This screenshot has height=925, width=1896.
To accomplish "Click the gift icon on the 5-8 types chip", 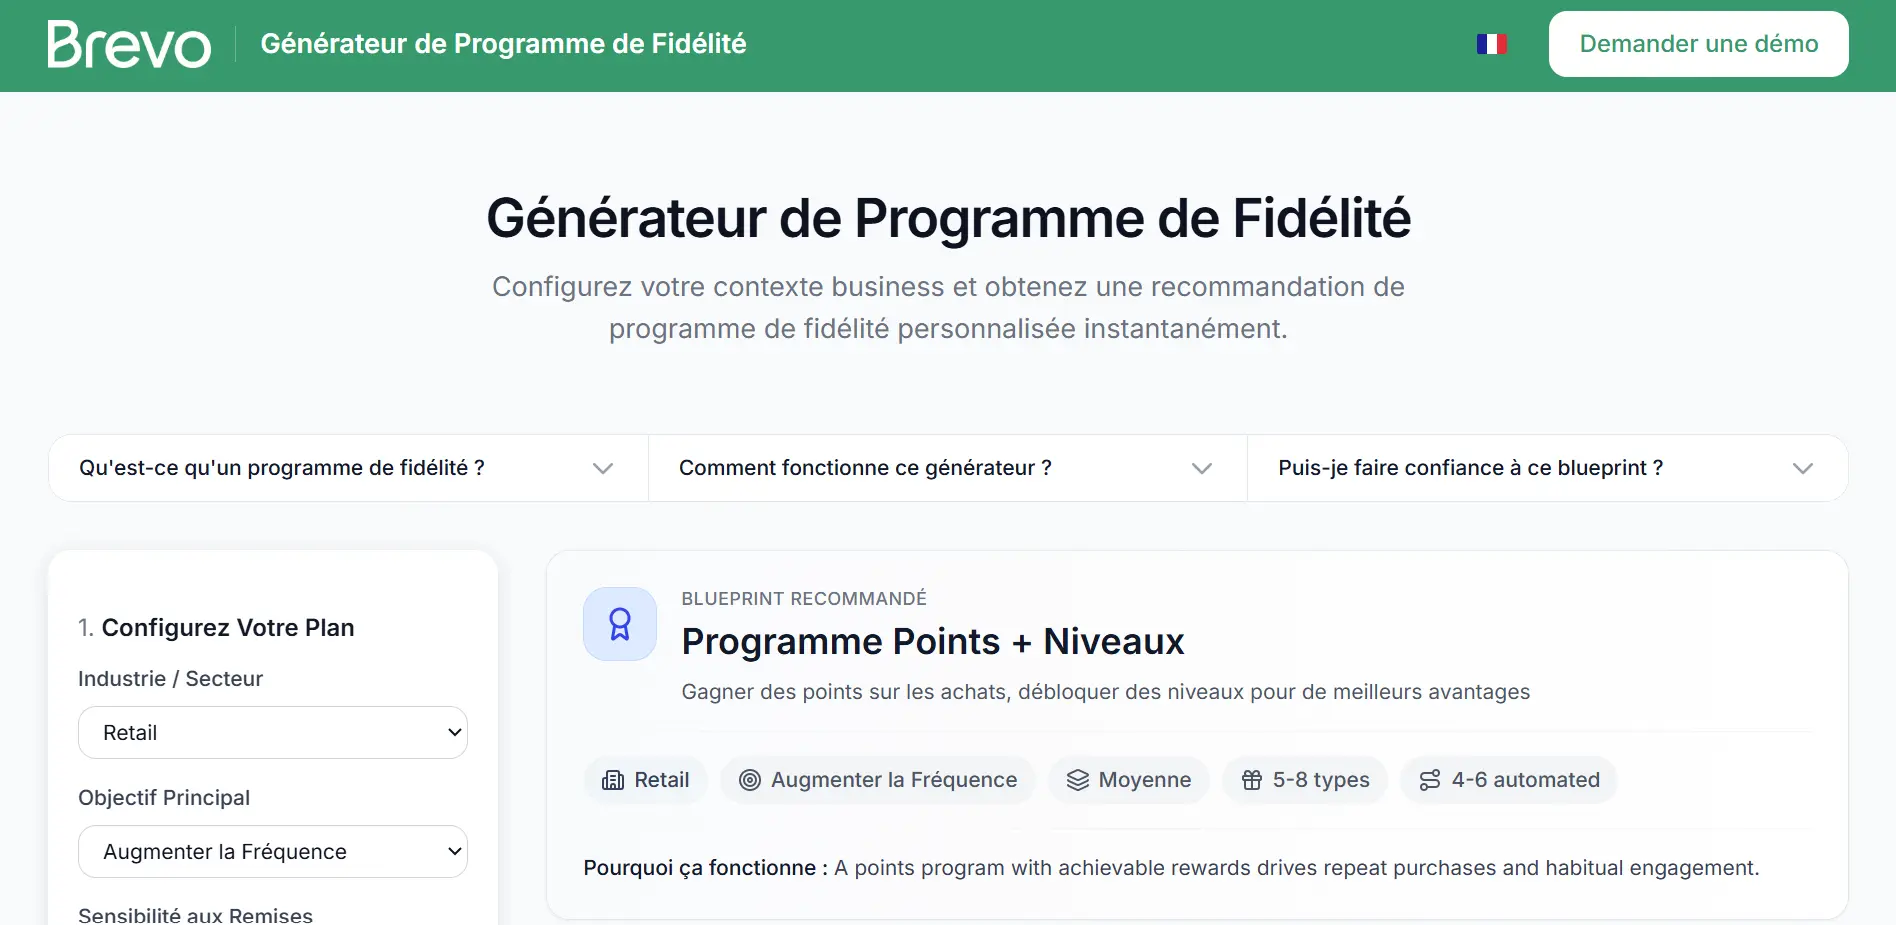I will click(1253, 780).
